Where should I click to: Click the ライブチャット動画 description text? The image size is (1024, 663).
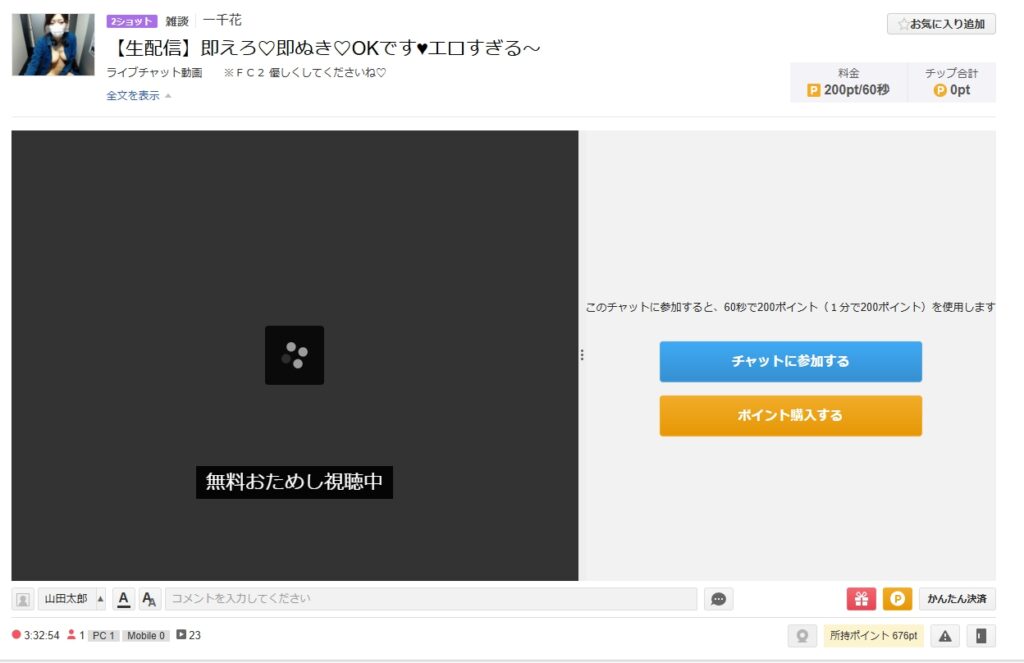[x=154, y=73]
